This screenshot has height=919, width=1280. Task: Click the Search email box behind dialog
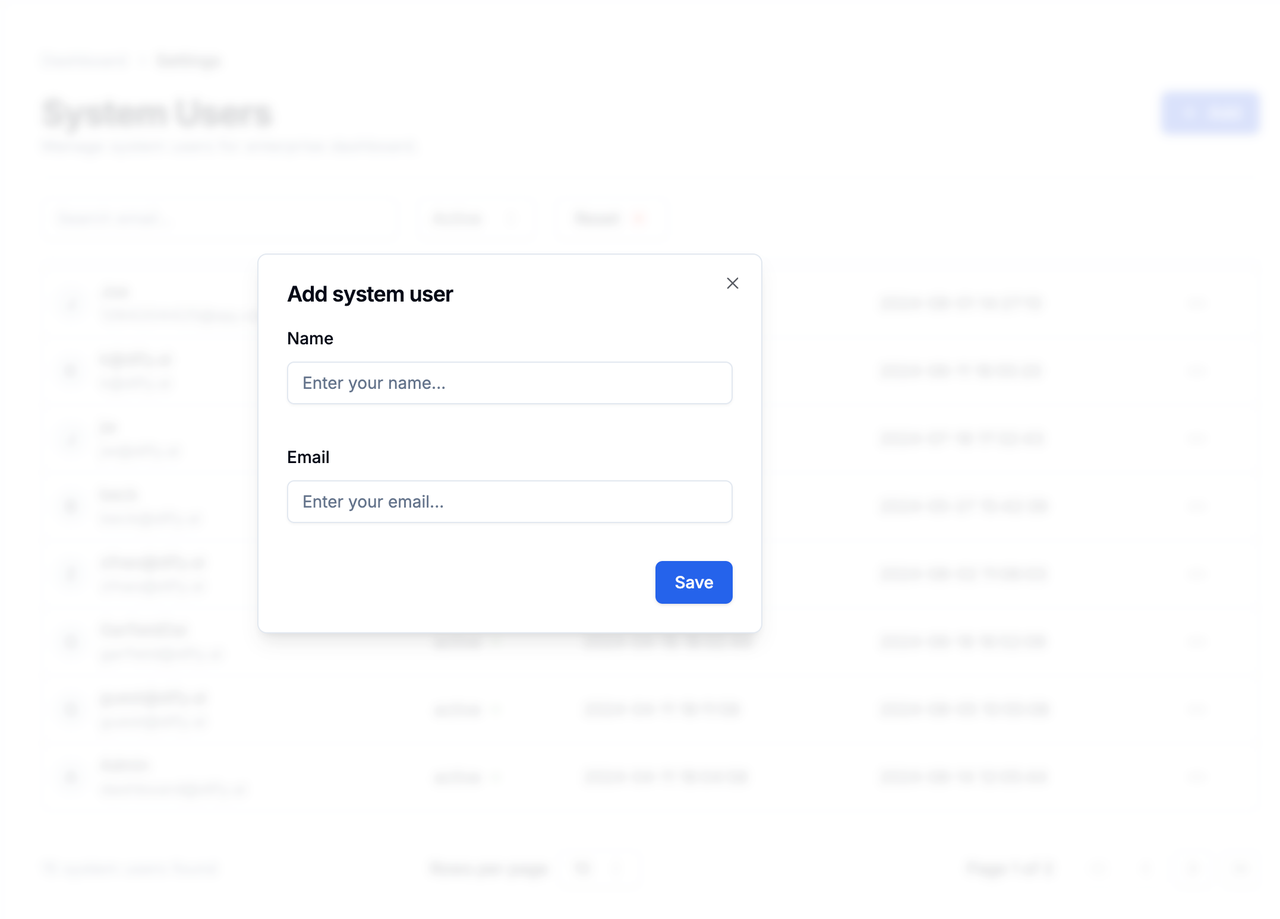[x=220, y=218]
